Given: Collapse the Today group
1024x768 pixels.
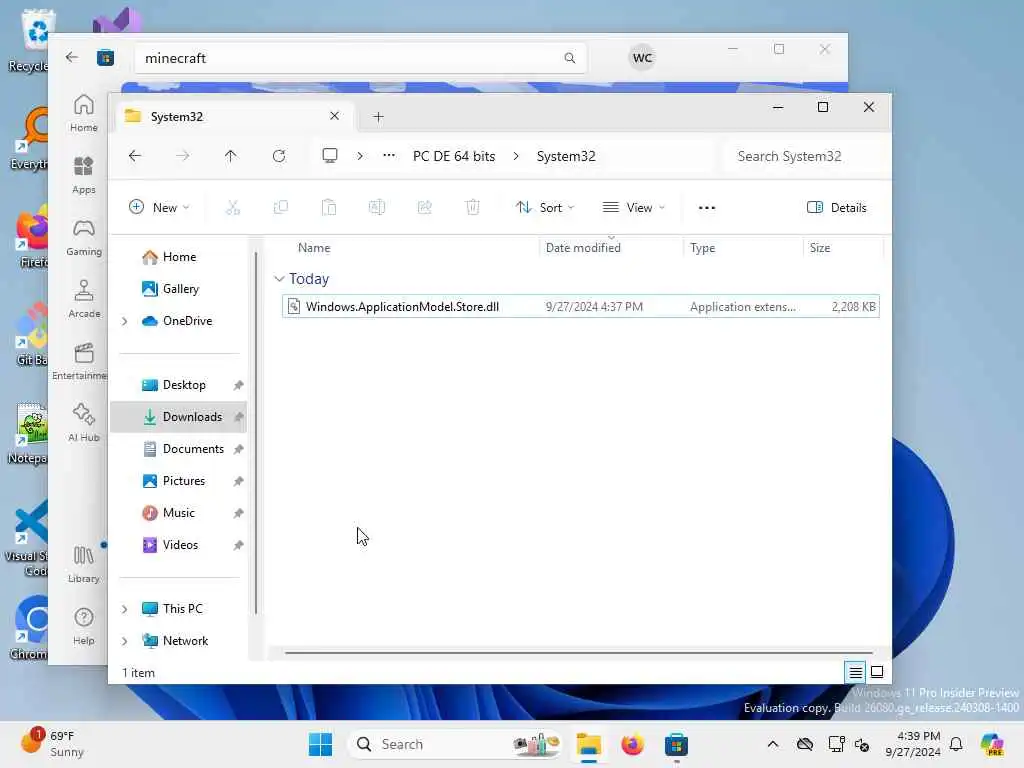Looking at the screenshot, I should [279, 279].
